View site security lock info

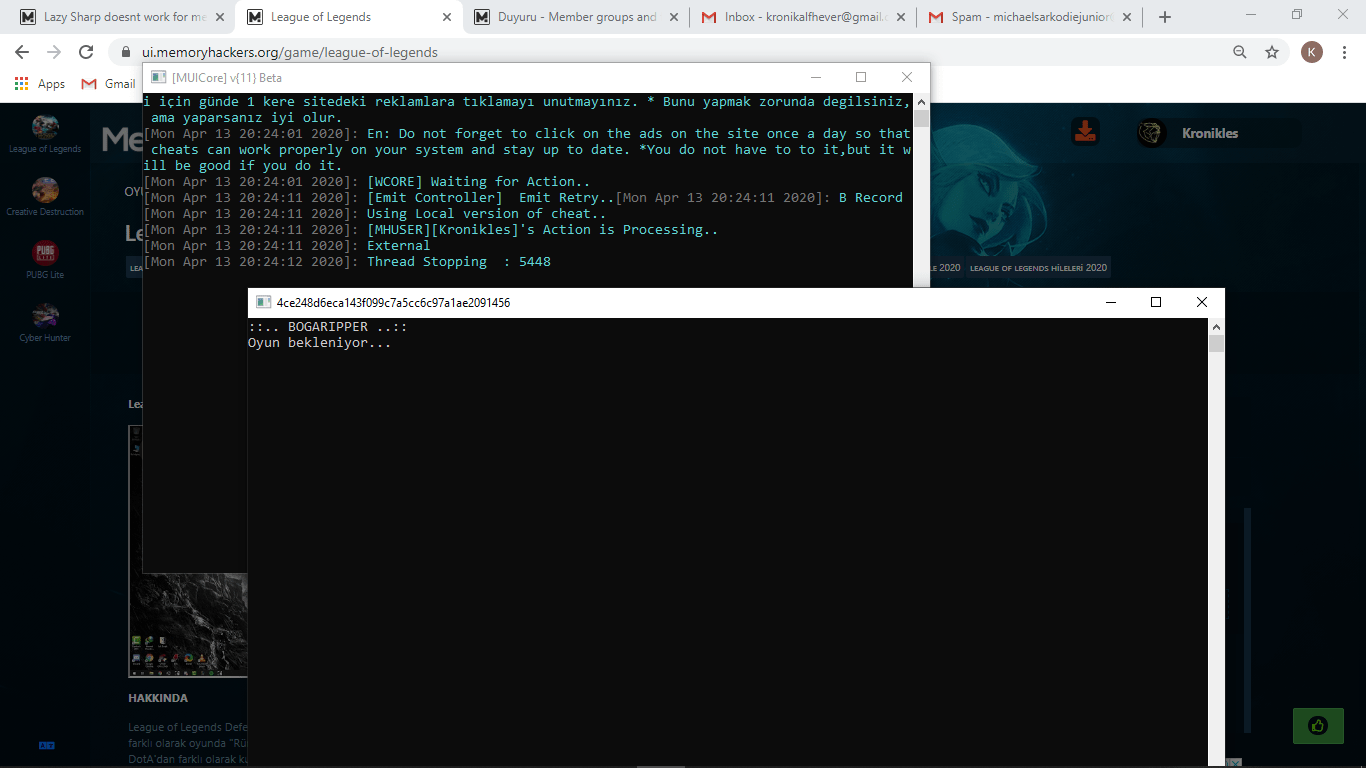click(x=126, y=52)
